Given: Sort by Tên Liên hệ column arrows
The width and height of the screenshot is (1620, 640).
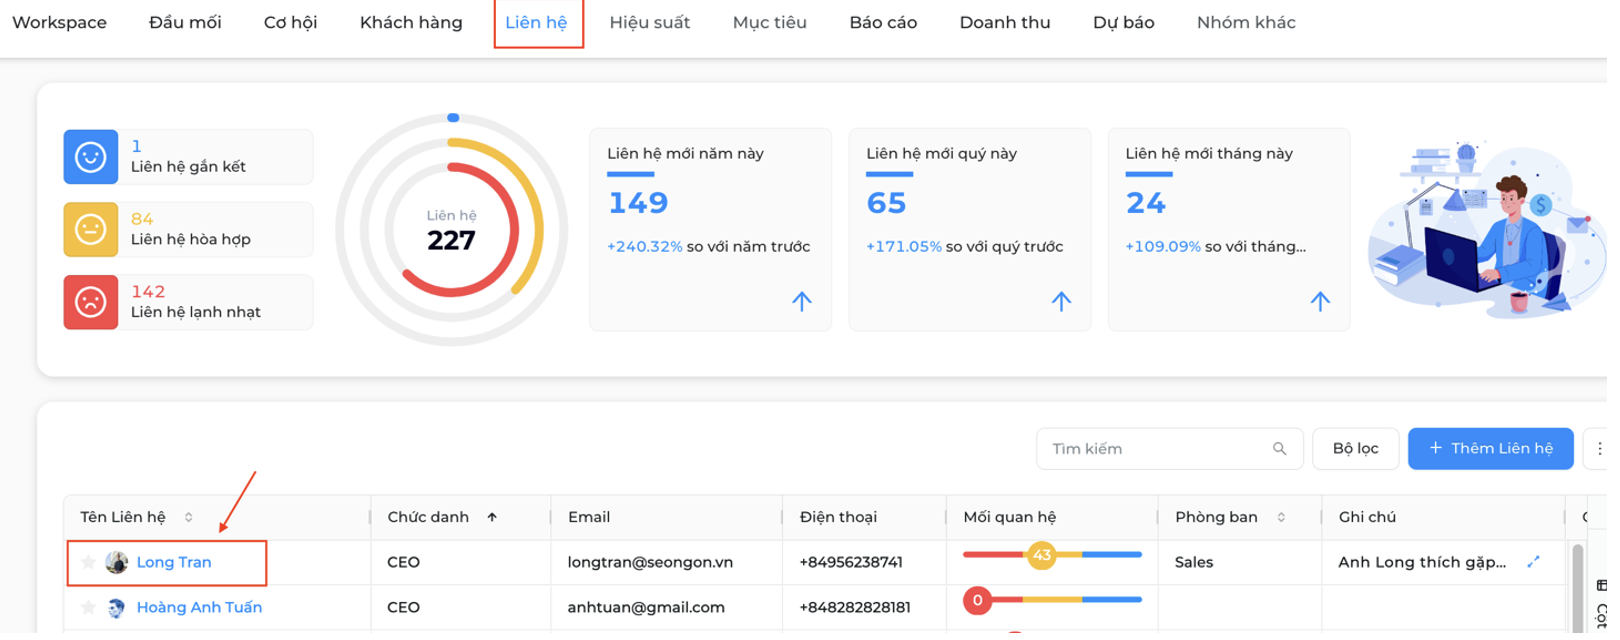Looking at the screenshot, I should click(x=188, y=517).
